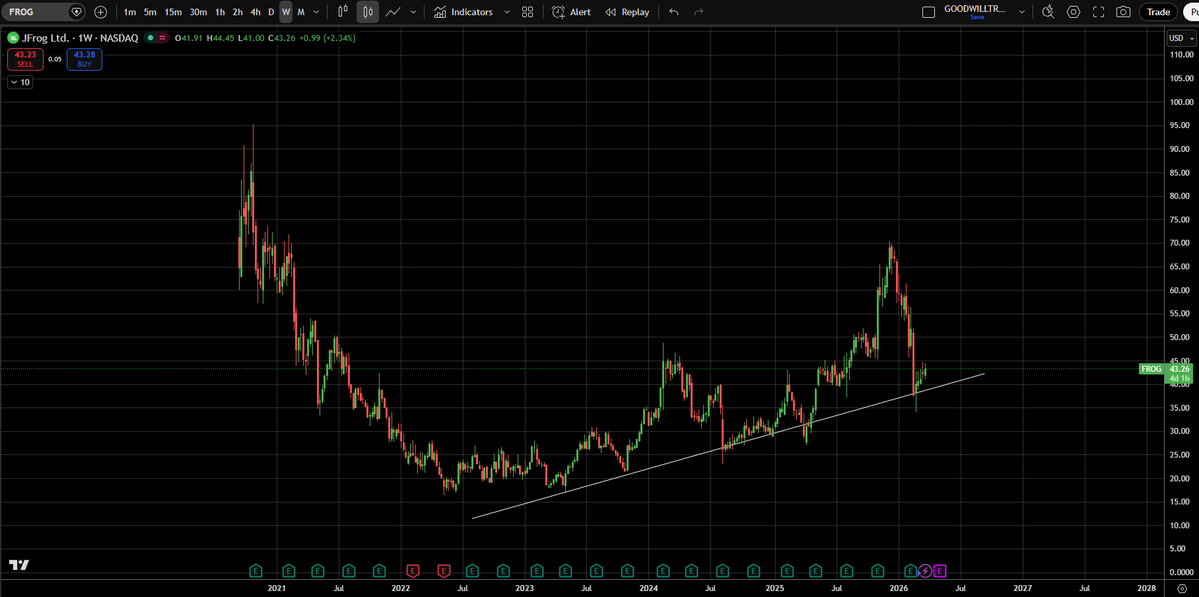This screenshot has height=597, width=1199.
Task: Click the Trade button
Action: coord(1158,12)
